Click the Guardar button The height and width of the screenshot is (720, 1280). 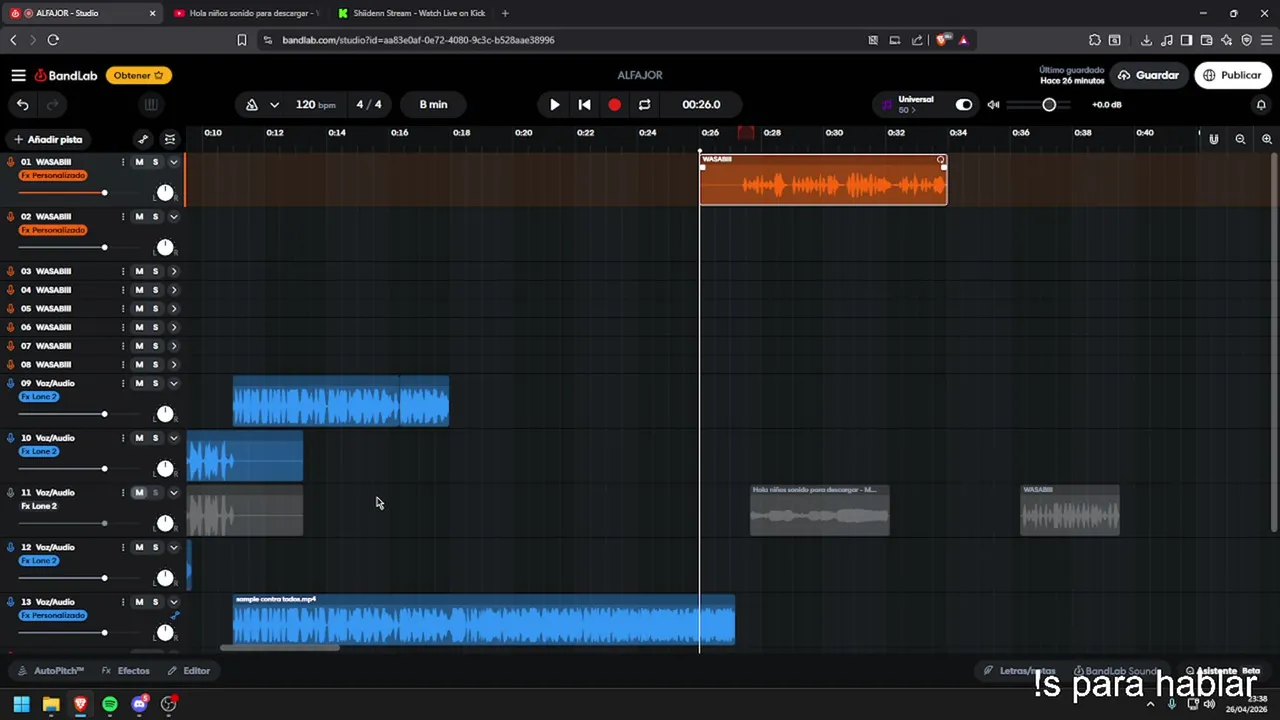click(1148, 75)
